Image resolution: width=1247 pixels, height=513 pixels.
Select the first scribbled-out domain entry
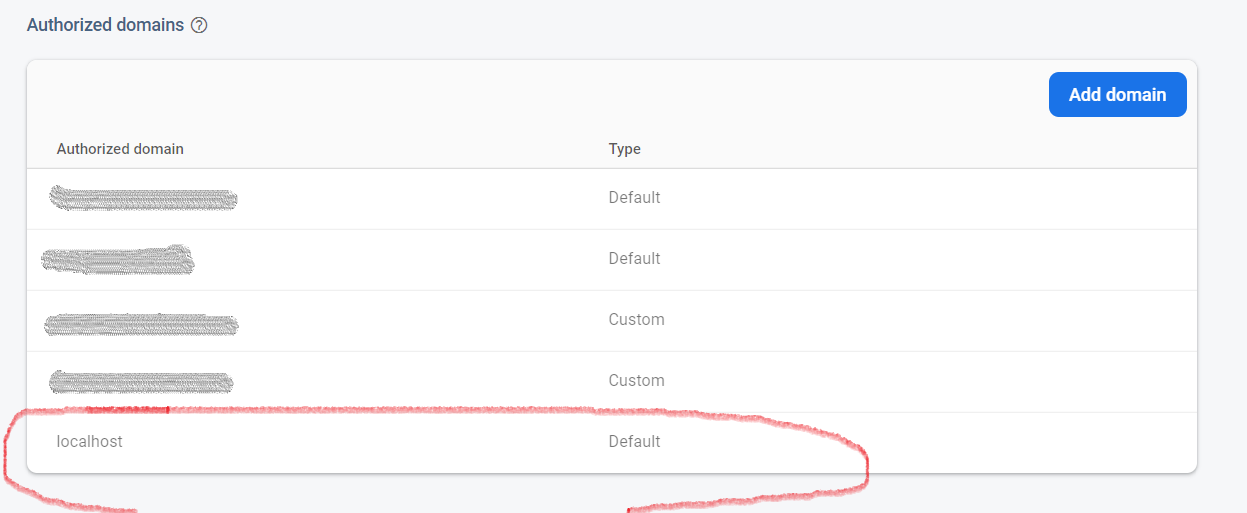pyautogui.click(x=143, y=198)
